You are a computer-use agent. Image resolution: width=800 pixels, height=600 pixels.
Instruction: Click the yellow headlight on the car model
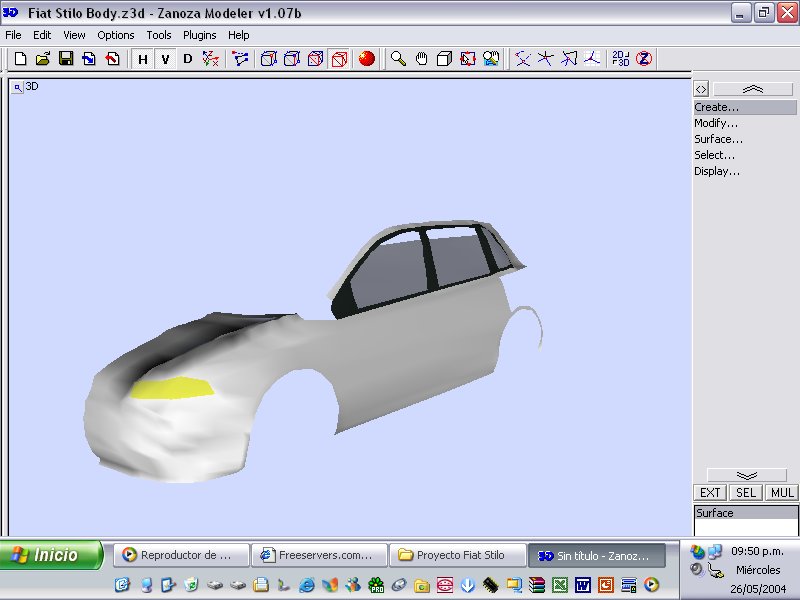click(x=171, y=388)
